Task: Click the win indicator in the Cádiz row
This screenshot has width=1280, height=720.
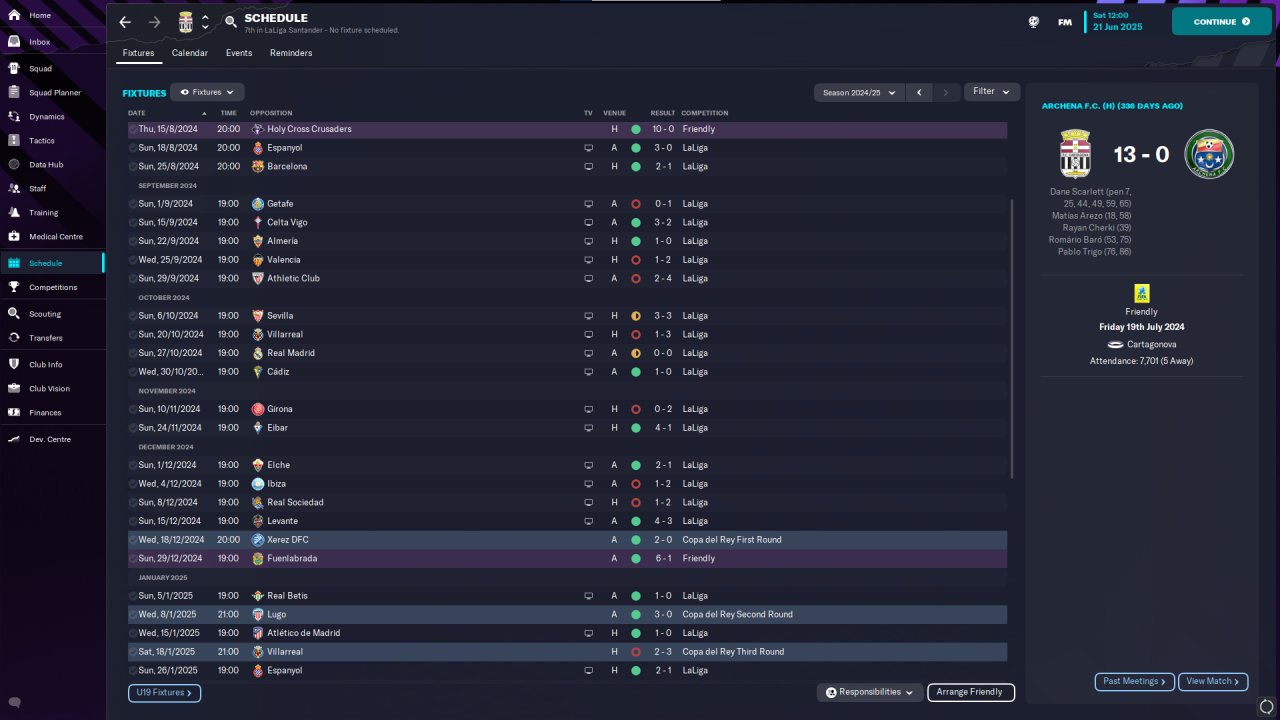Action: click(636, 372)
